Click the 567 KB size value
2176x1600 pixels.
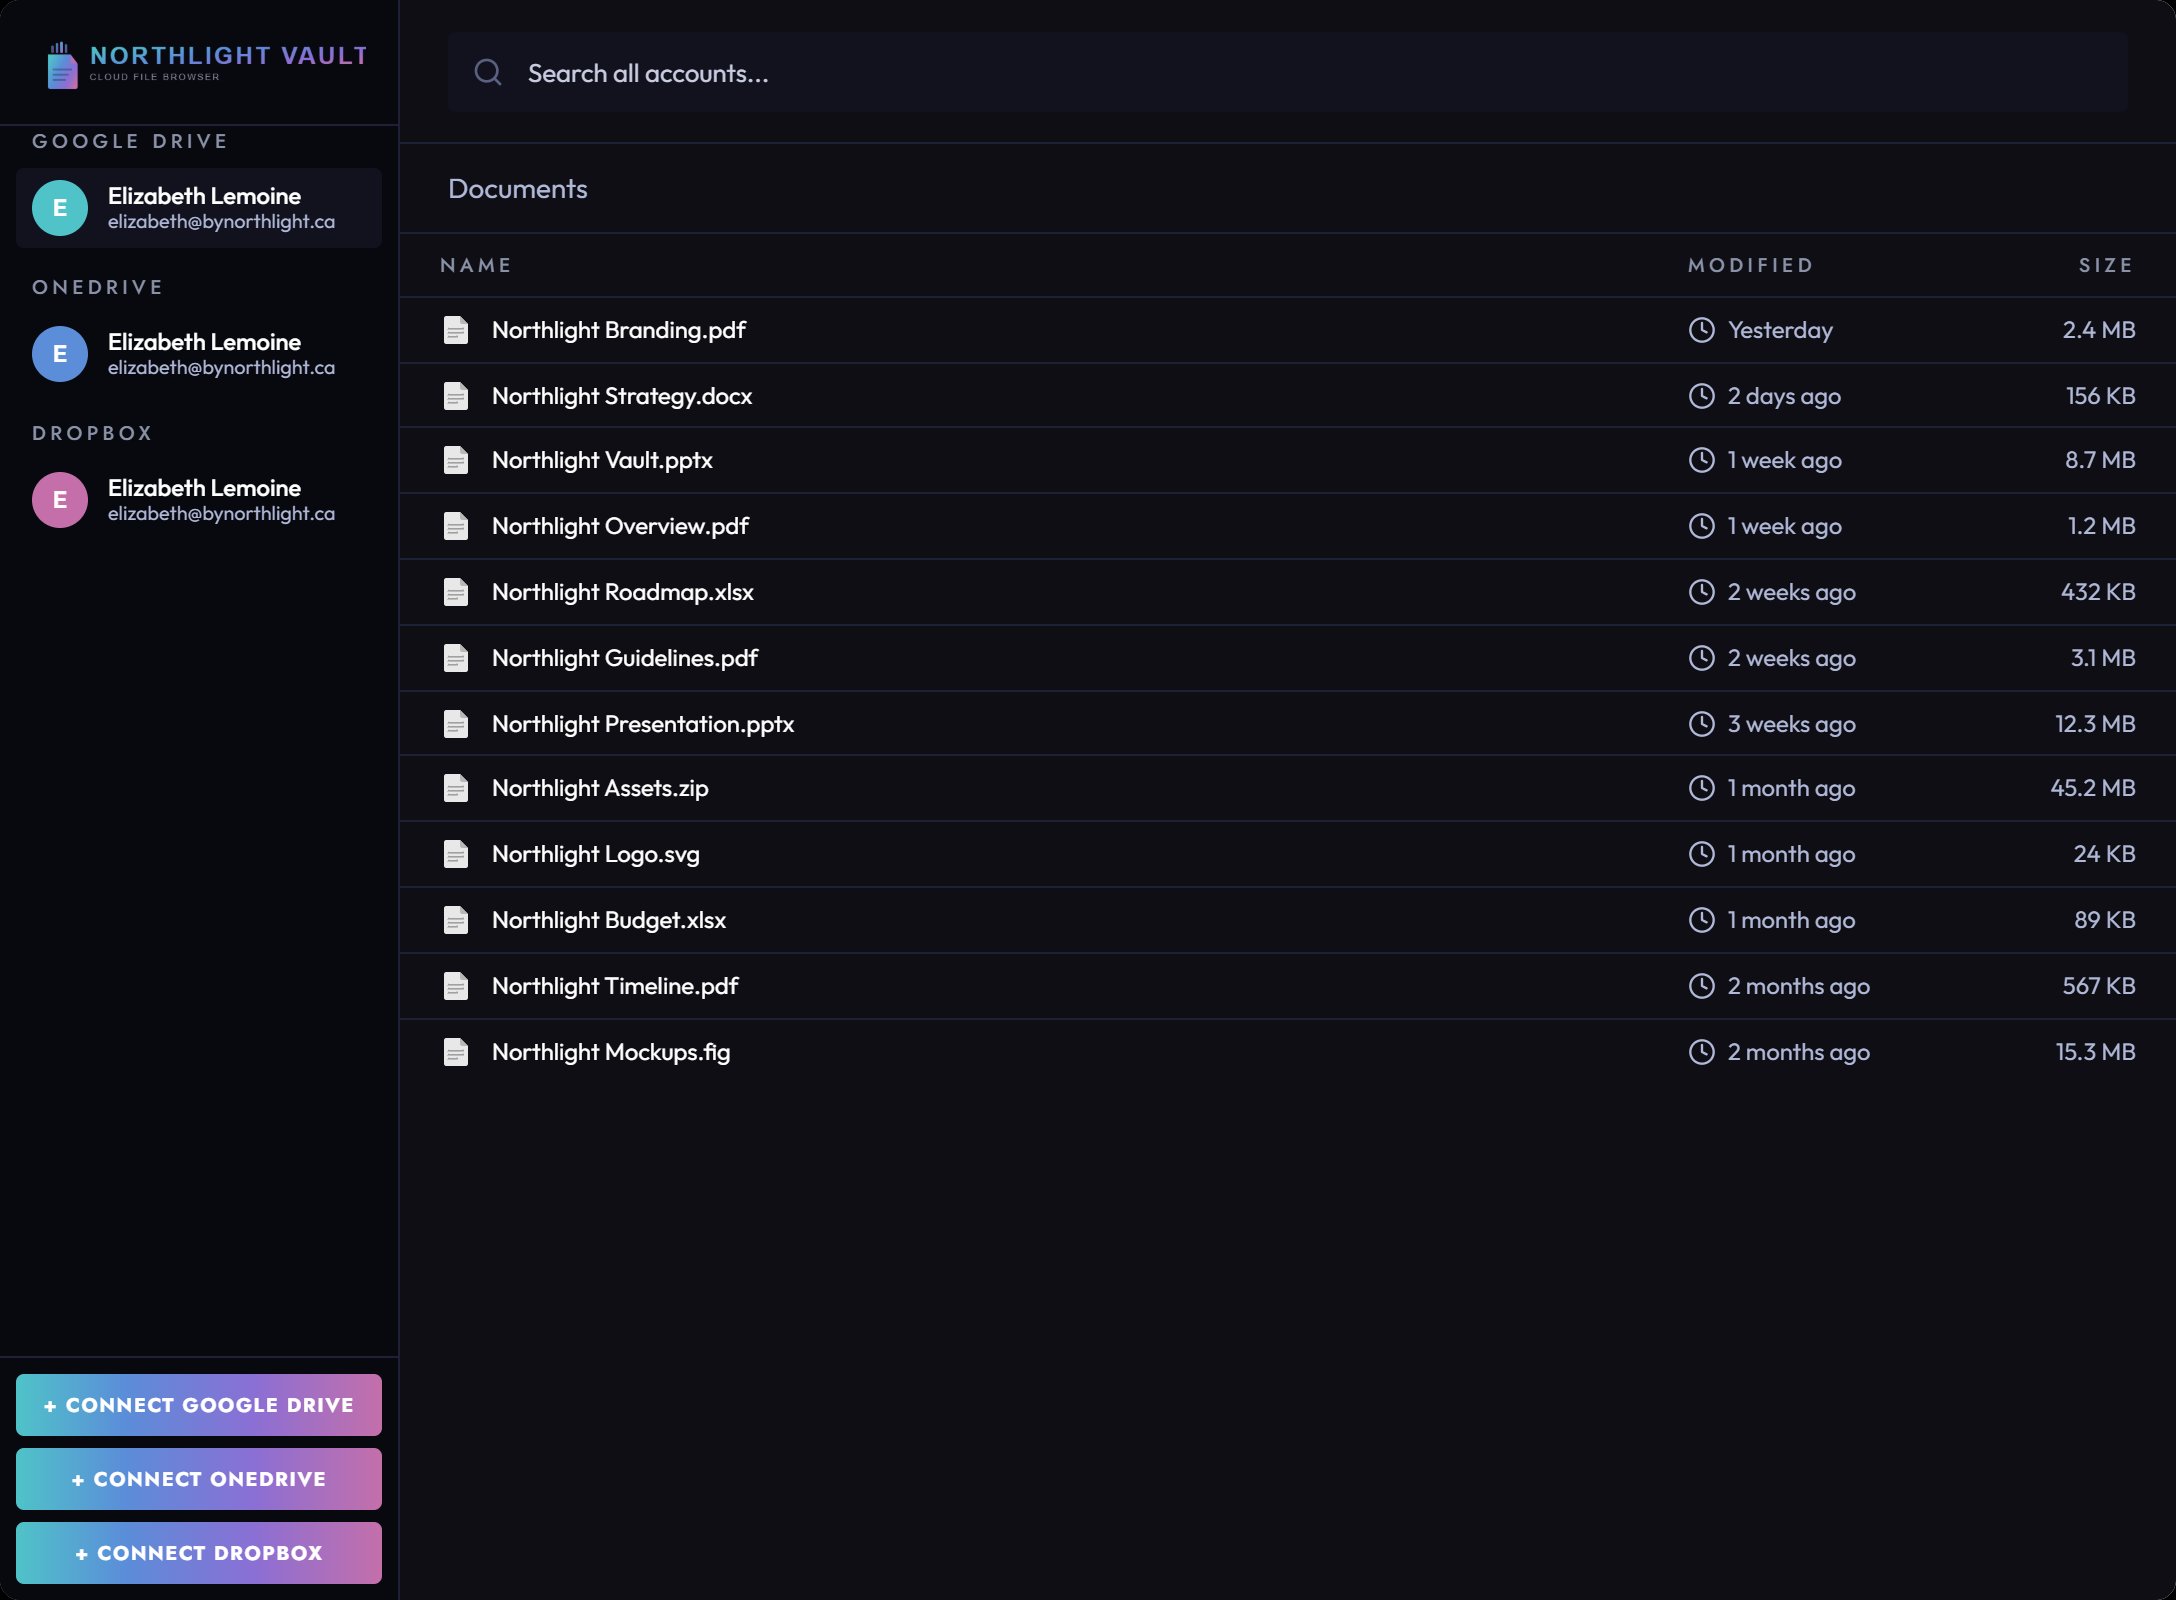pyautogui.click(x=2099, y=986)
